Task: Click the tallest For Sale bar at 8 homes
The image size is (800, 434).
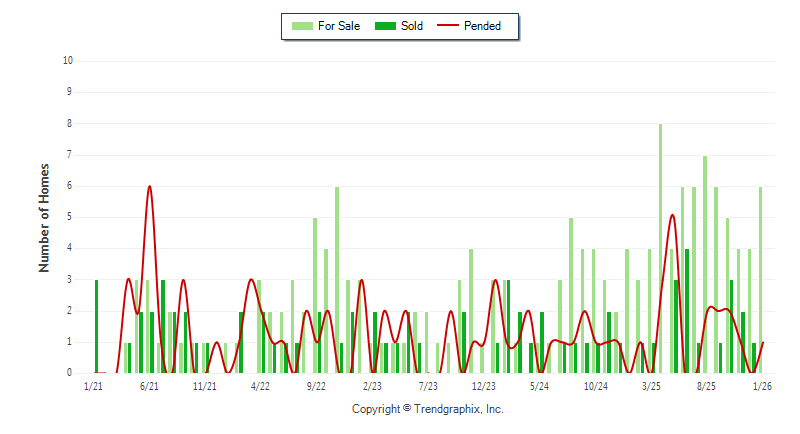Action: [x=660, y=248]
